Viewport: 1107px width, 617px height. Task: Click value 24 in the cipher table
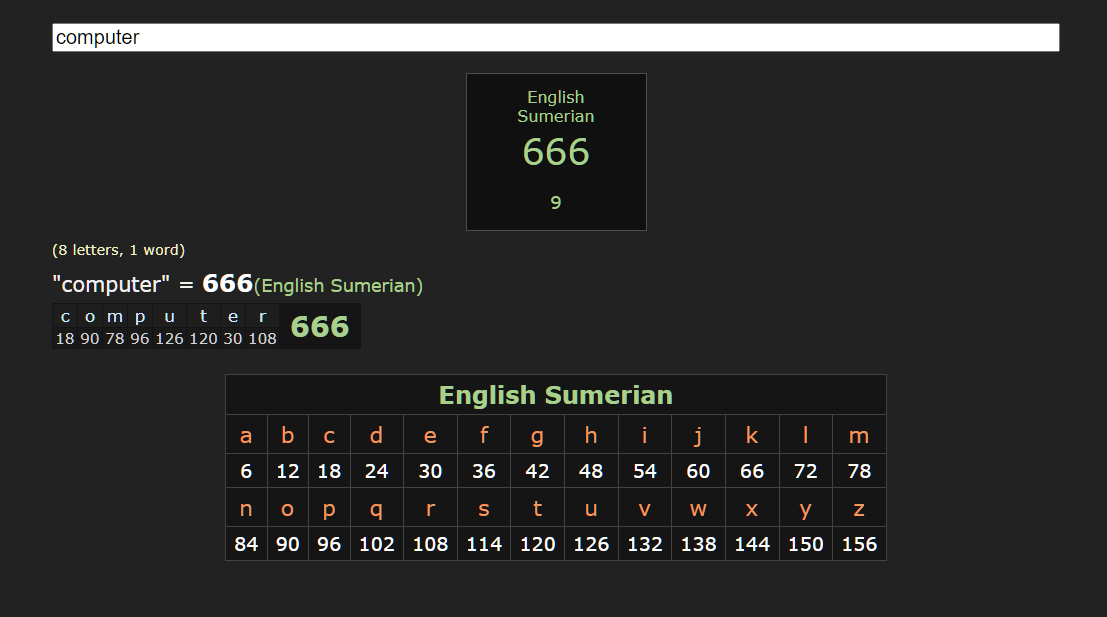point(376,471)
